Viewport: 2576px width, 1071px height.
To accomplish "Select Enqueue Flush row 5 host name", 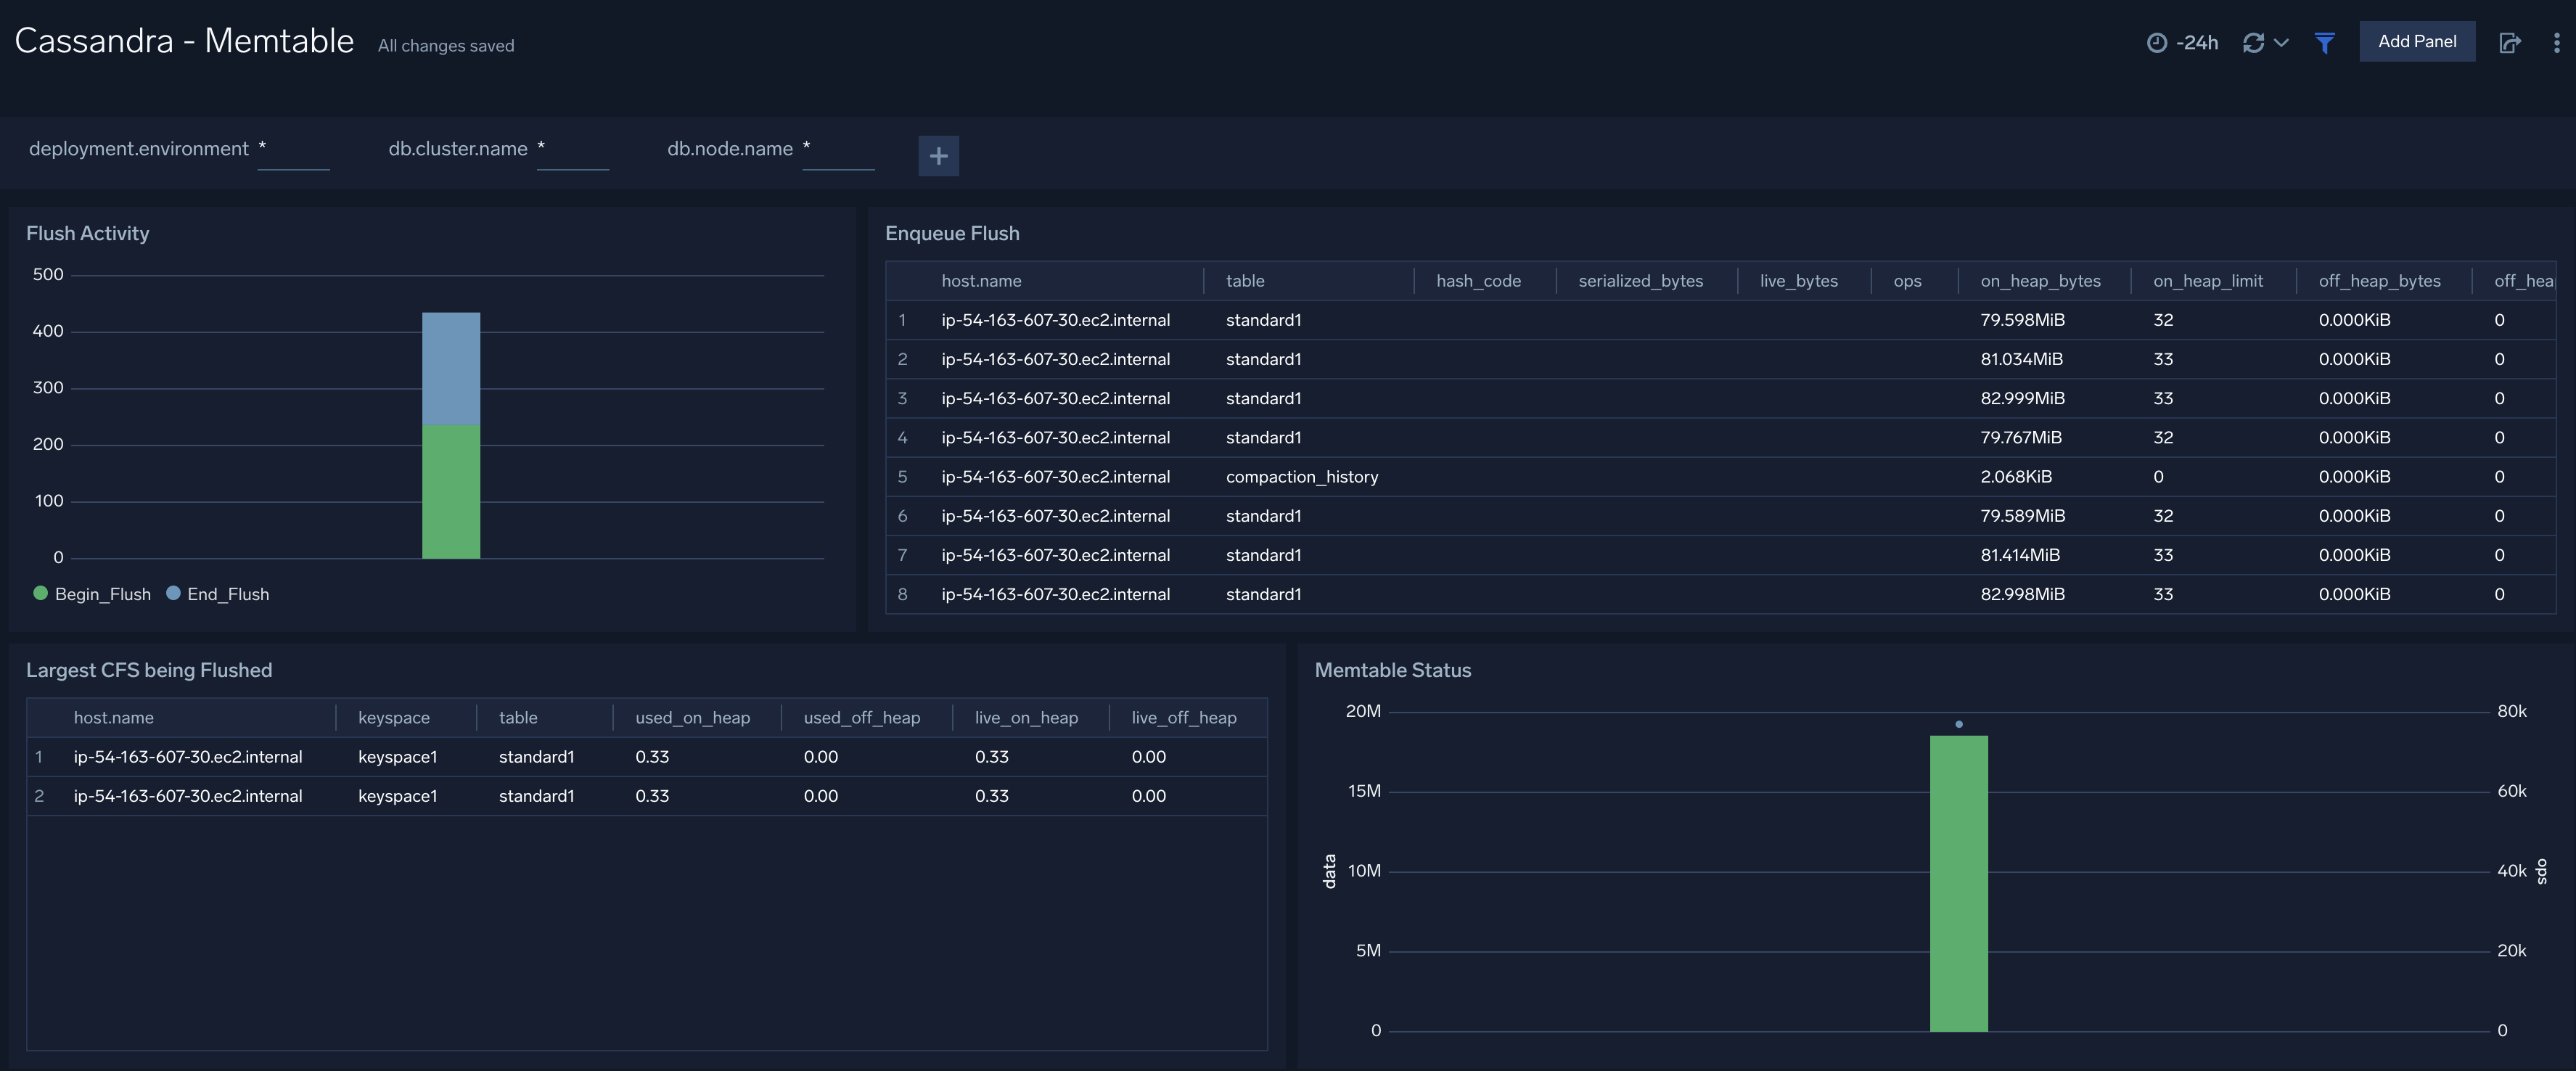I will point(1055,476).
